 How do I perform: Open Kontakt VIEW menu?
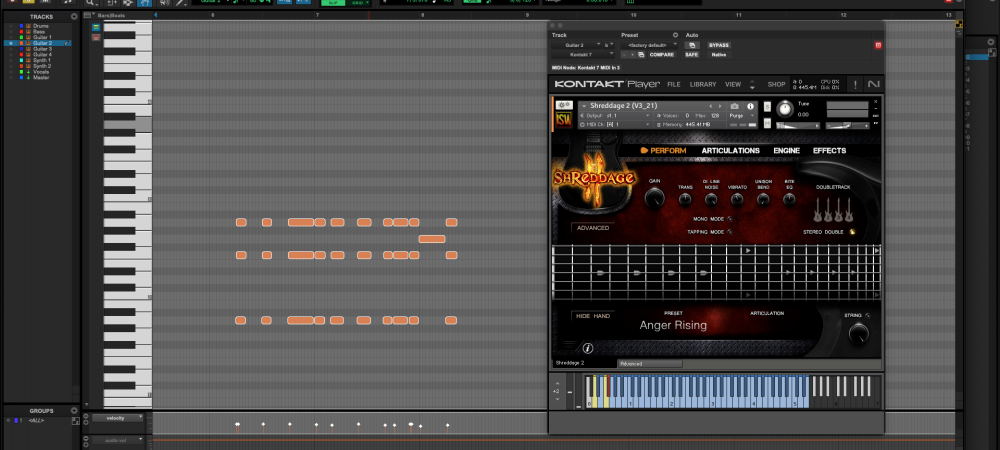733,84
